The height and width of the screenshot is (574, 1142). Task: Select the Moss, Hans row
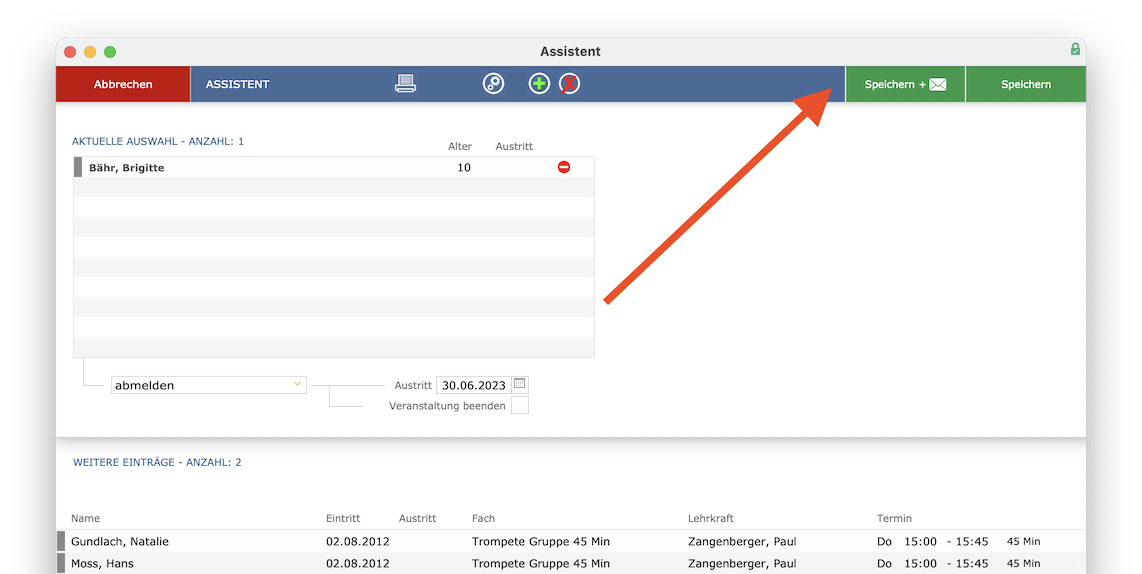571,563
